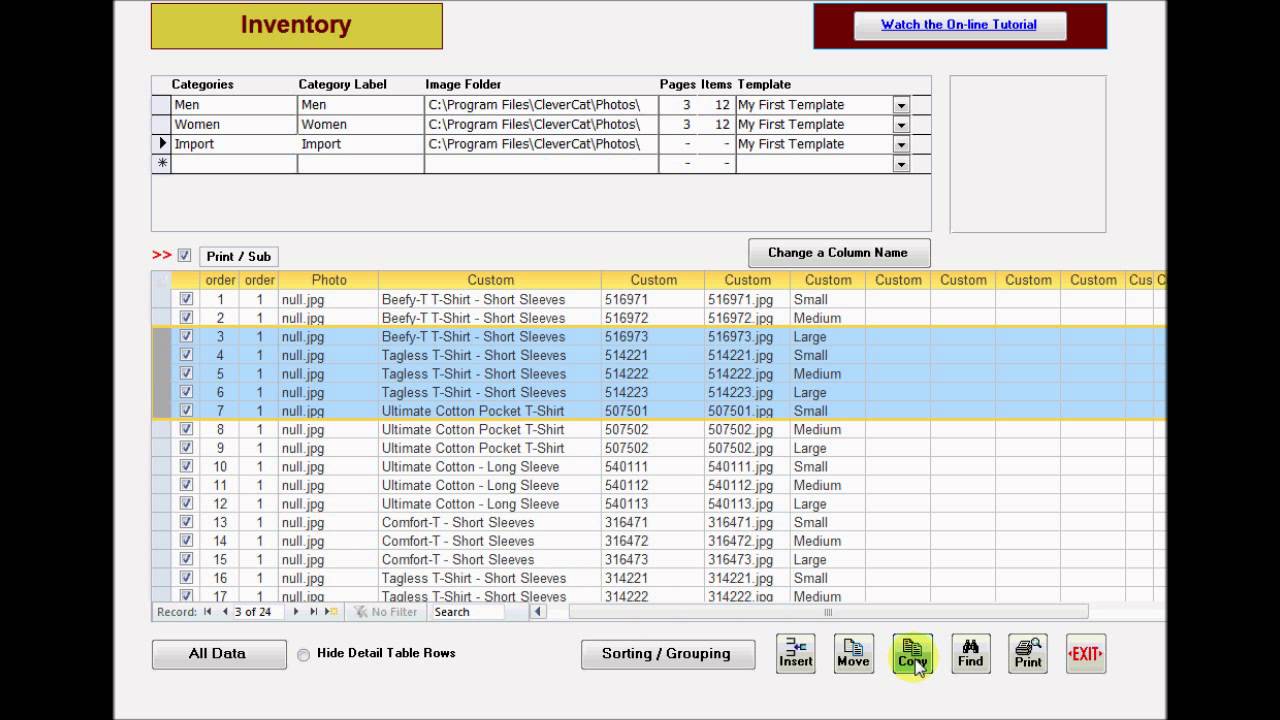Click the red EXIT button
The height and width of the screenshot is (720, 1280).
[1085, 654]
